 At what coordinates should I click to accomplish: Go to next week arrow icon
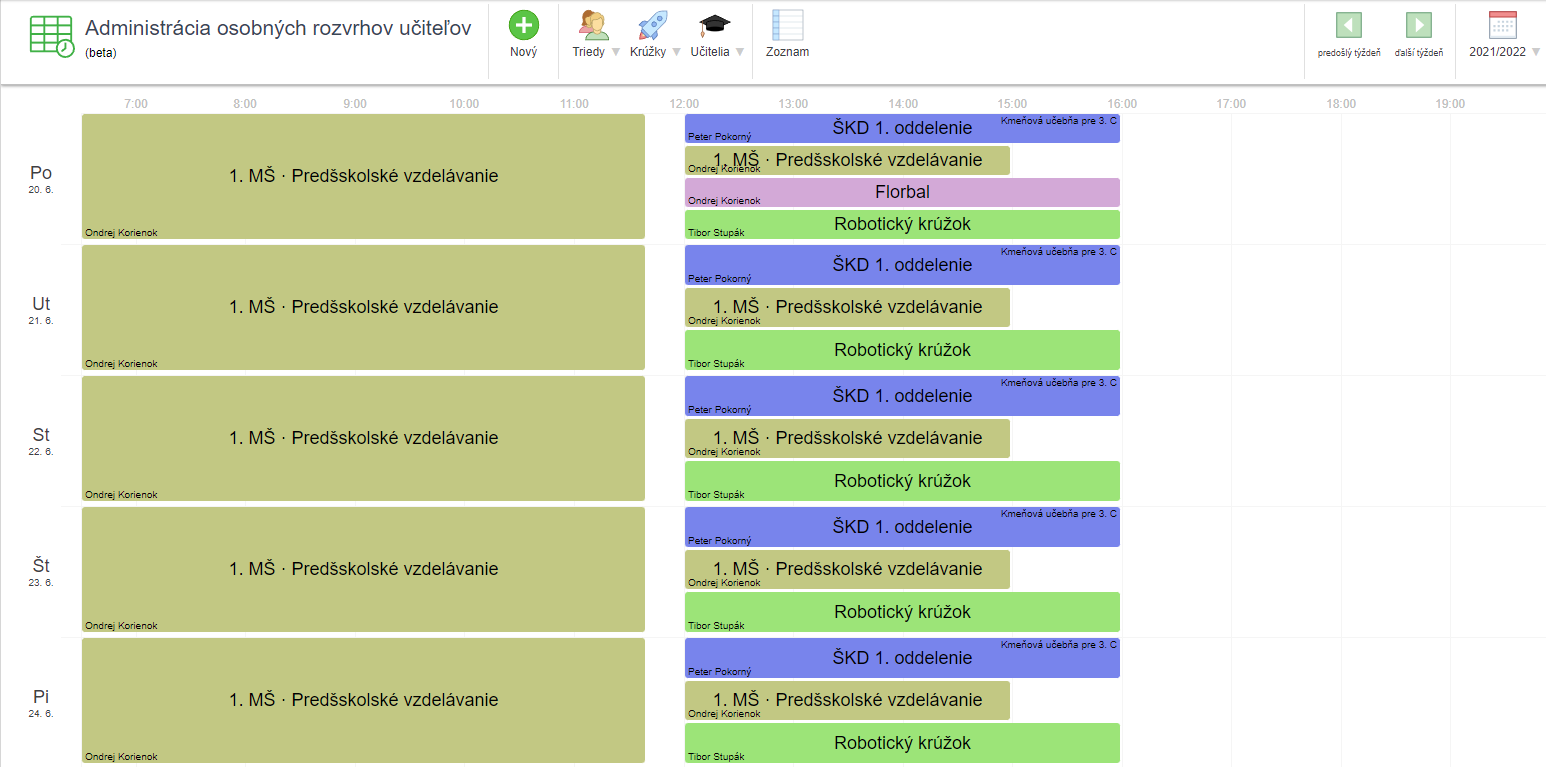[1418, 25]
